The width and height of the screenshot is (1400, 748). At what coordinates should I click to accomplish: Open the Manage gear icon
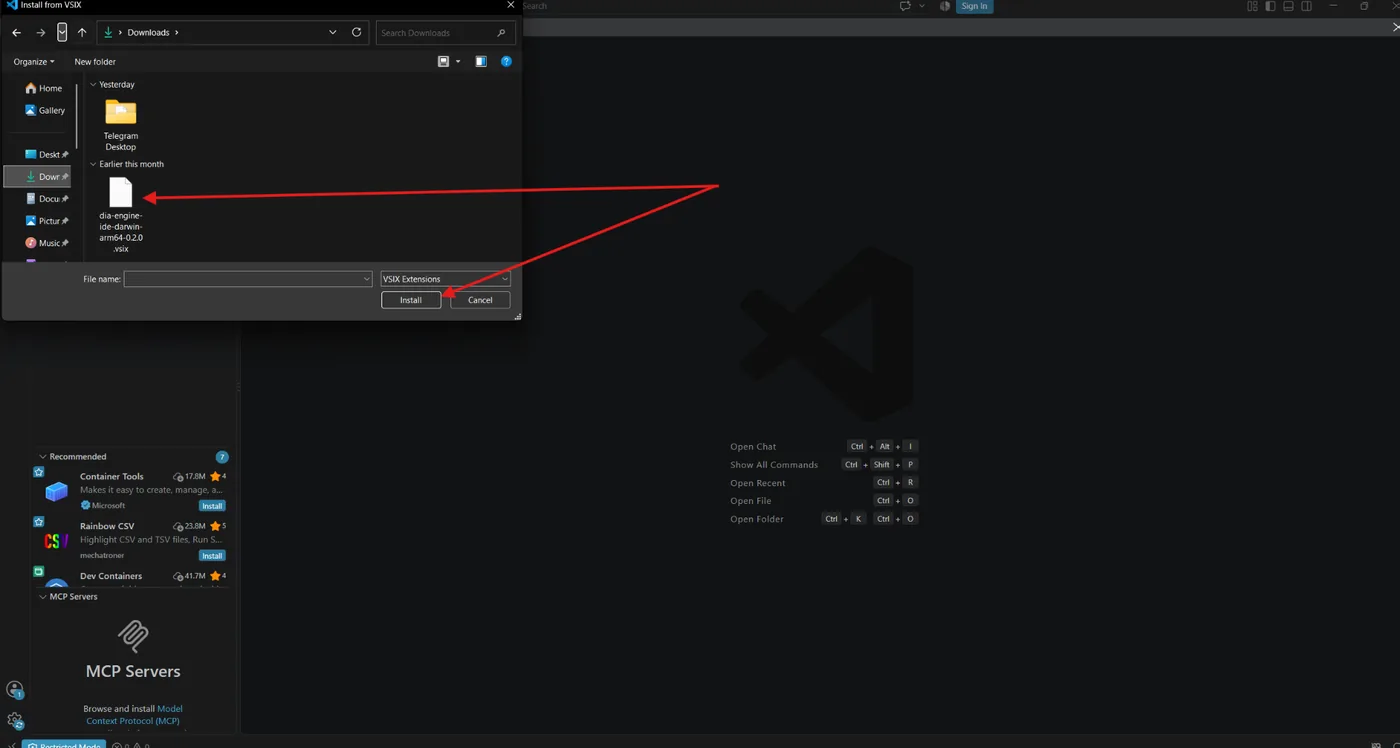pos(15,720)
